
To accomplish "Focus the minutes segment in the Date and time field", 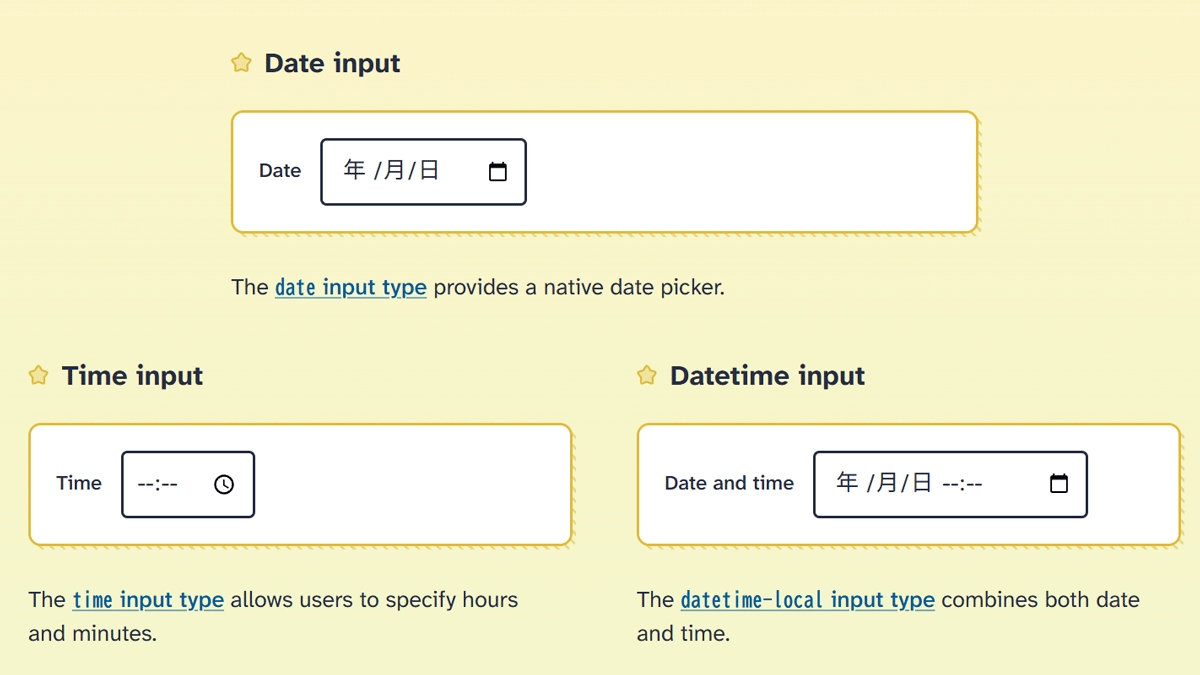I will click(x=974, y=484).
